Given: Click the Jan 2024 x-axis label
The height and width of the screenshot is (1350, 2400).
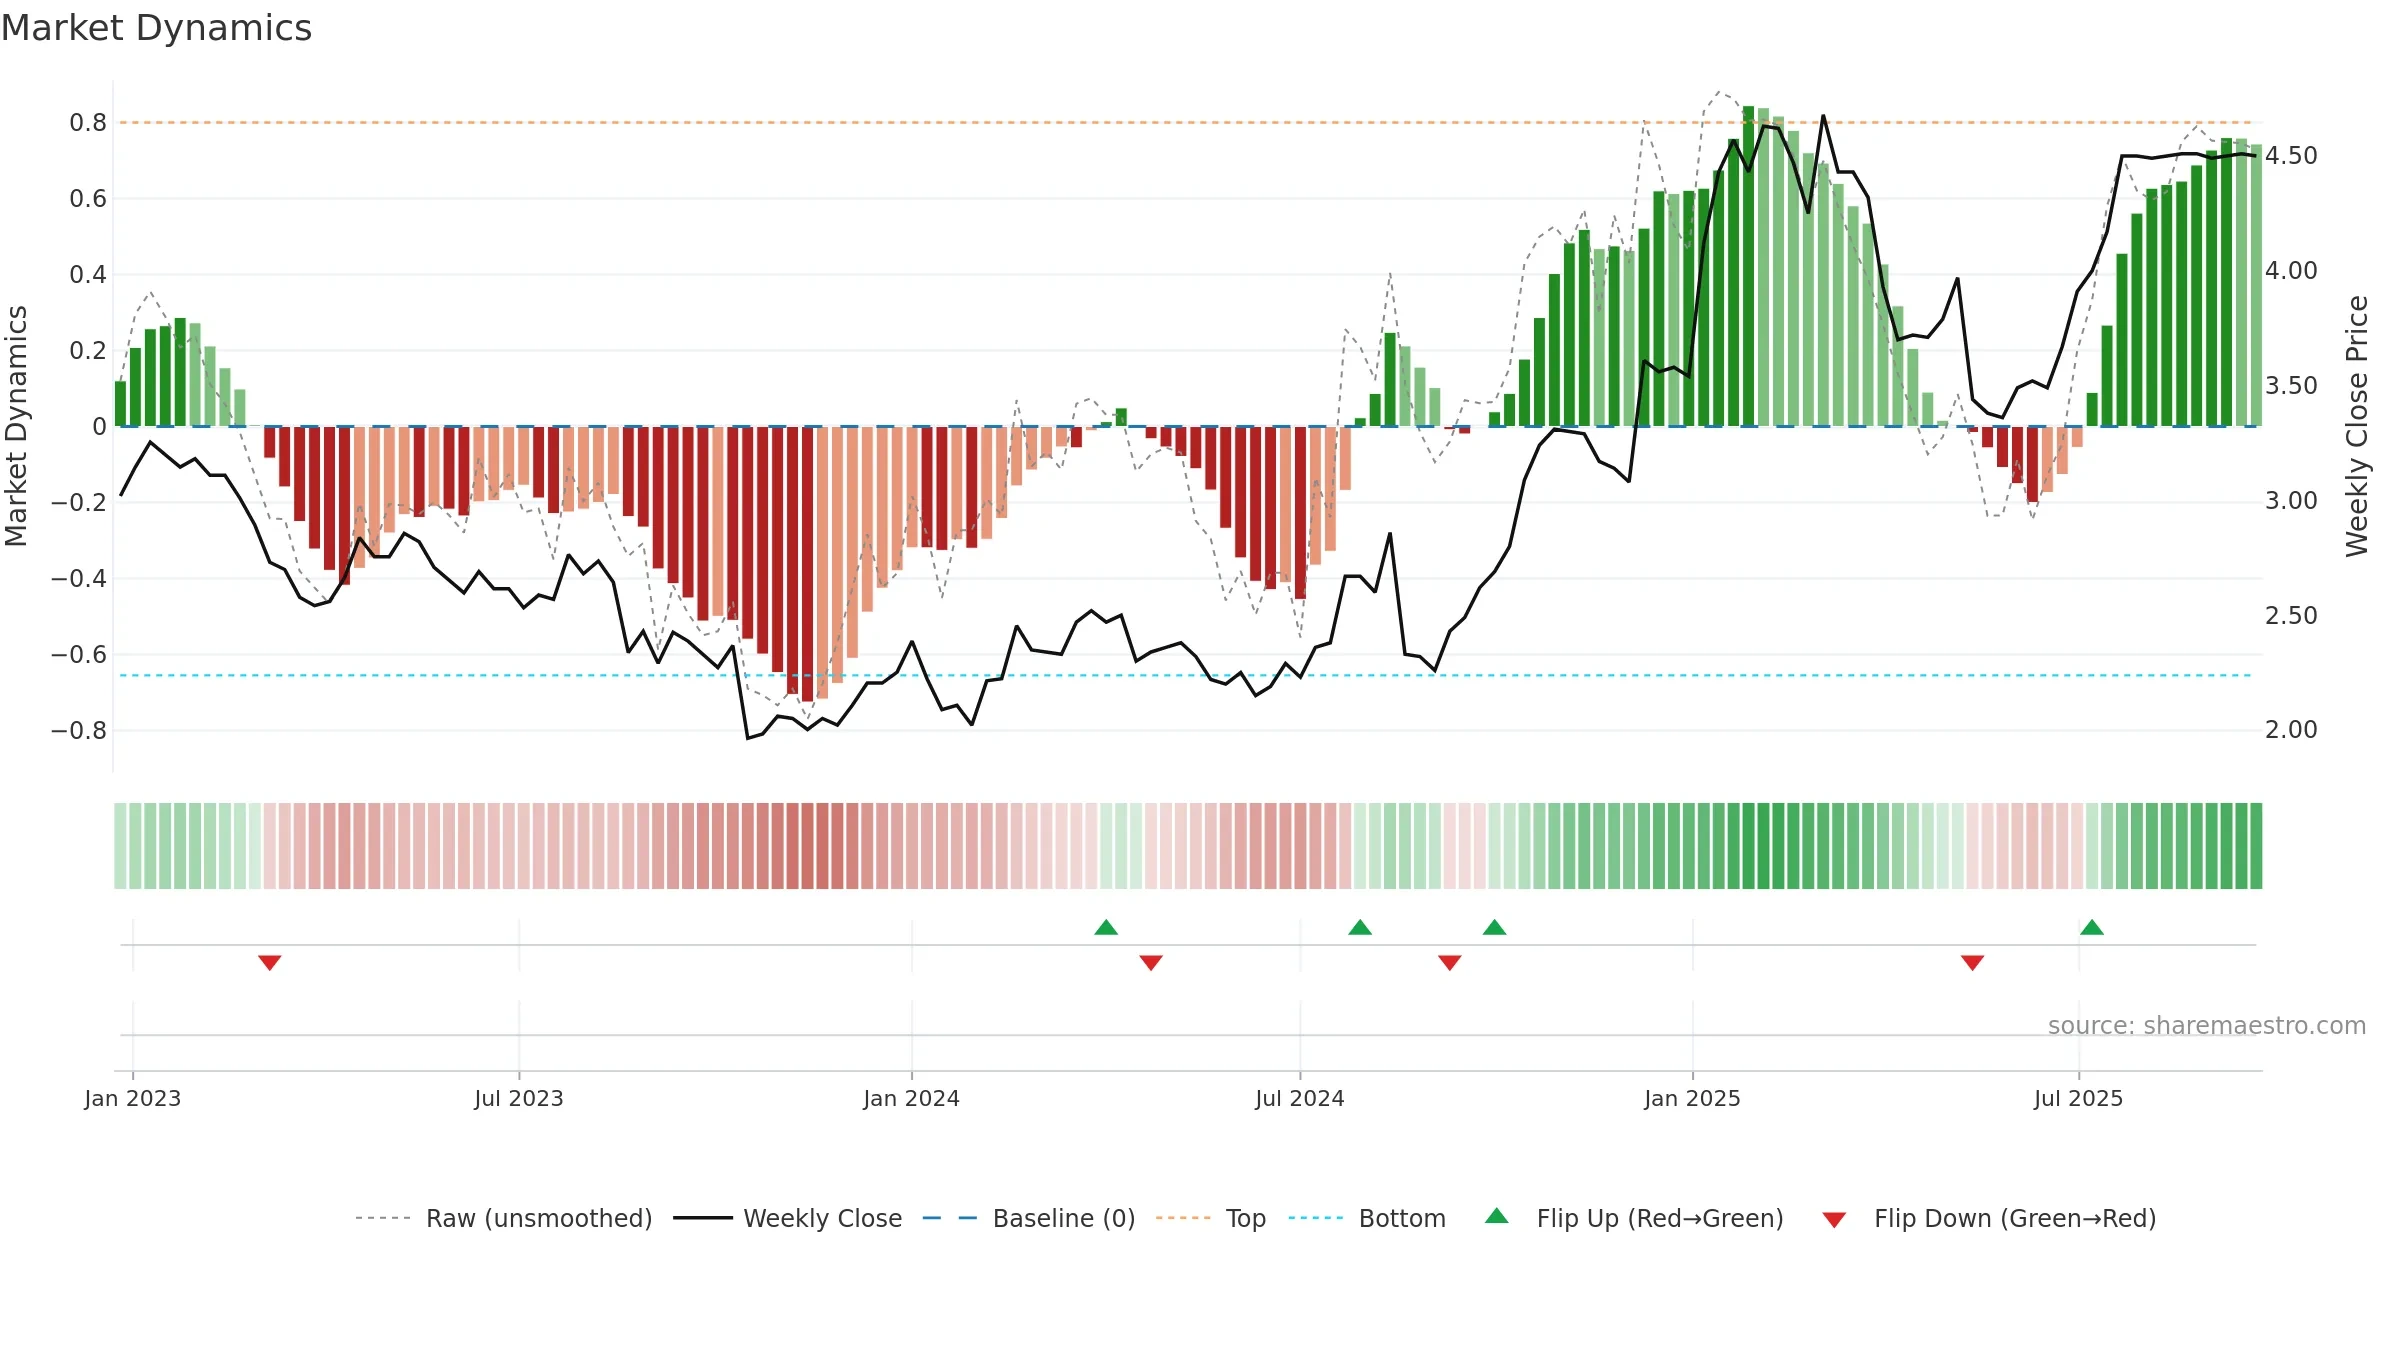Looking at the screenshot, I should point(912,1098).
